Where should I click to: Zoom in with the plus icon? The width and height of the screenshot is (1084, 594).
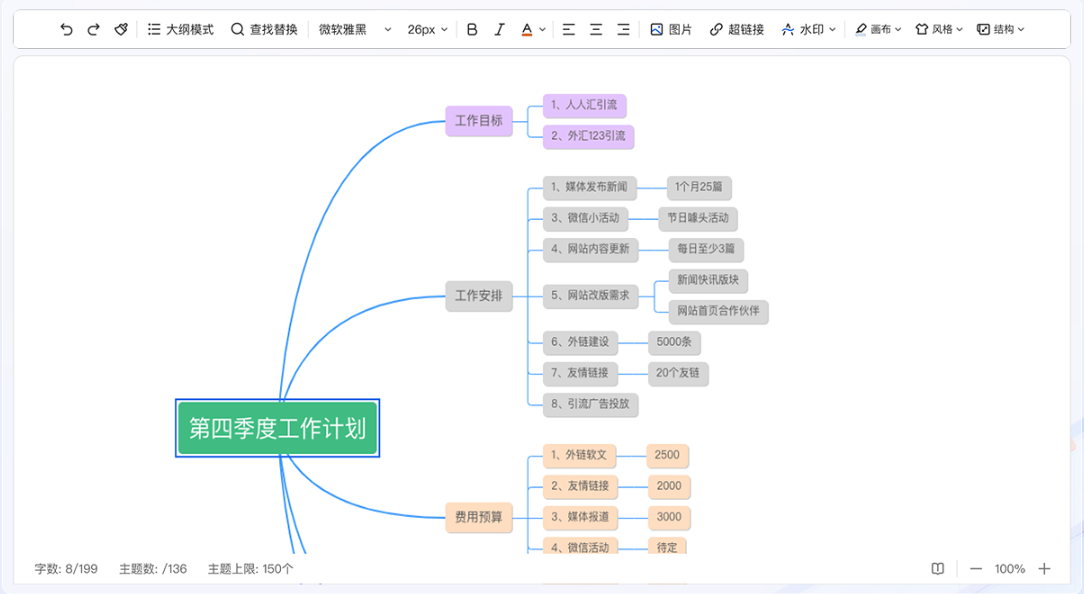click(1044, 569)
